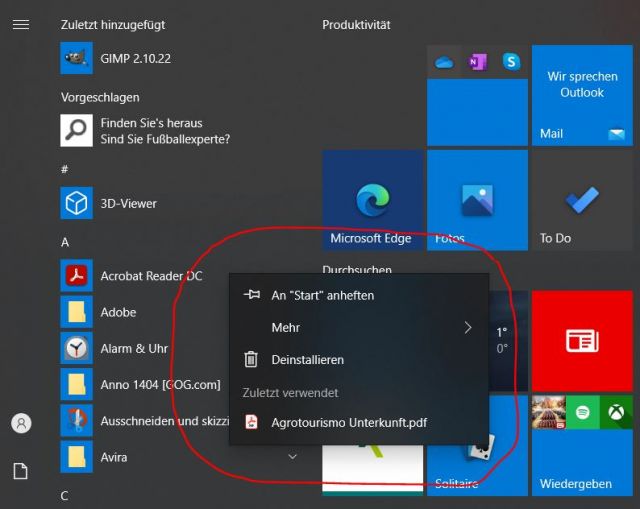
Task: Open the Fotos tile
Action: (x=477, y=200)
